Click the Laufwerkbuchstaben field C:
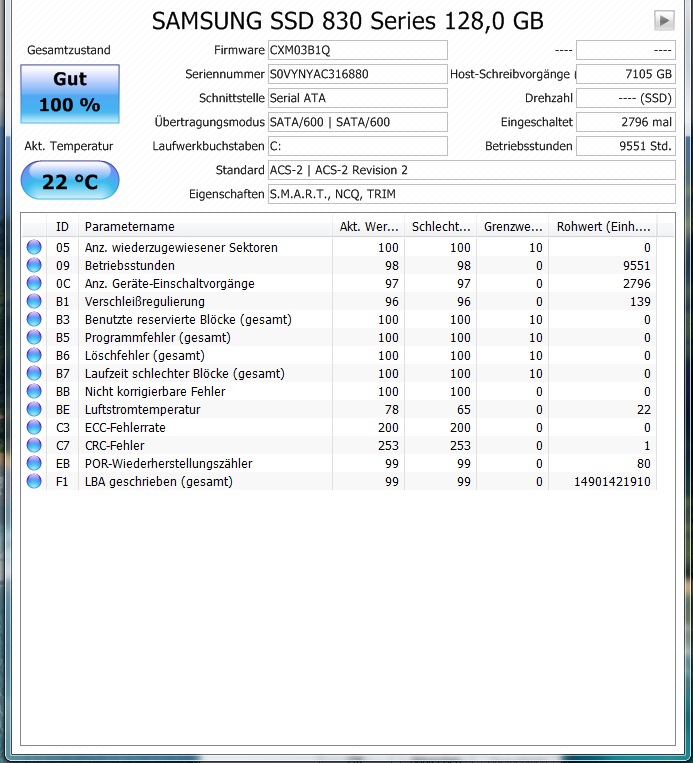The image size is (693, 763). (358, 146)
